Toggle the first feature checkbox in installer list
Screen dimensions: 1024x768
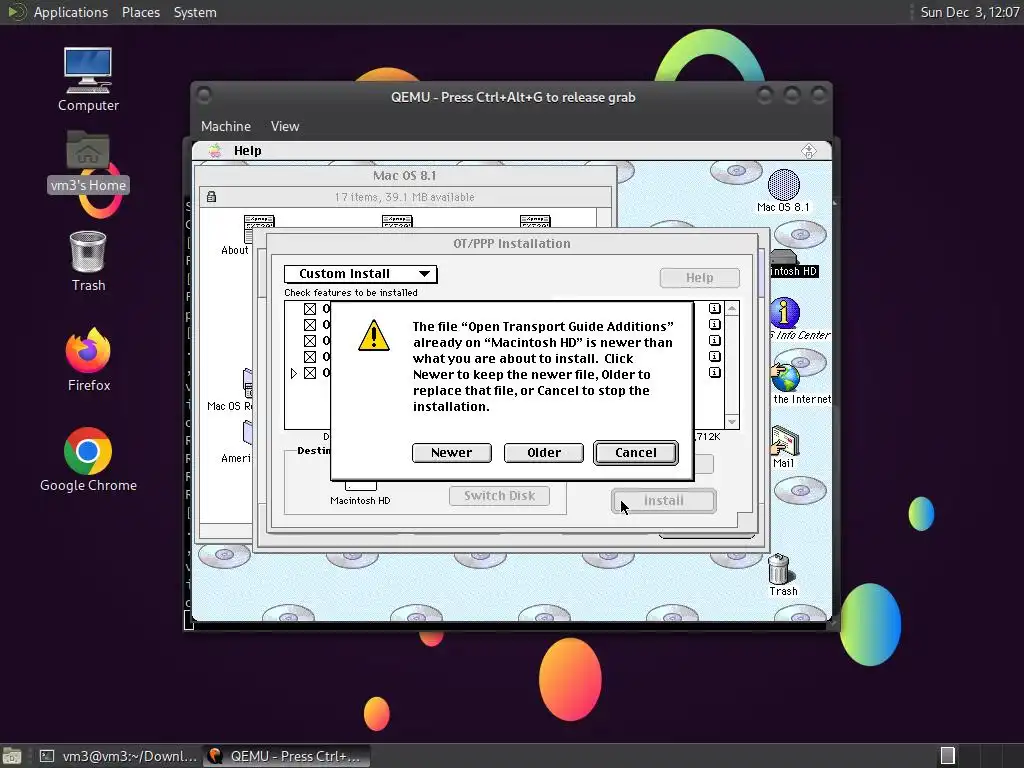point(310,308)
